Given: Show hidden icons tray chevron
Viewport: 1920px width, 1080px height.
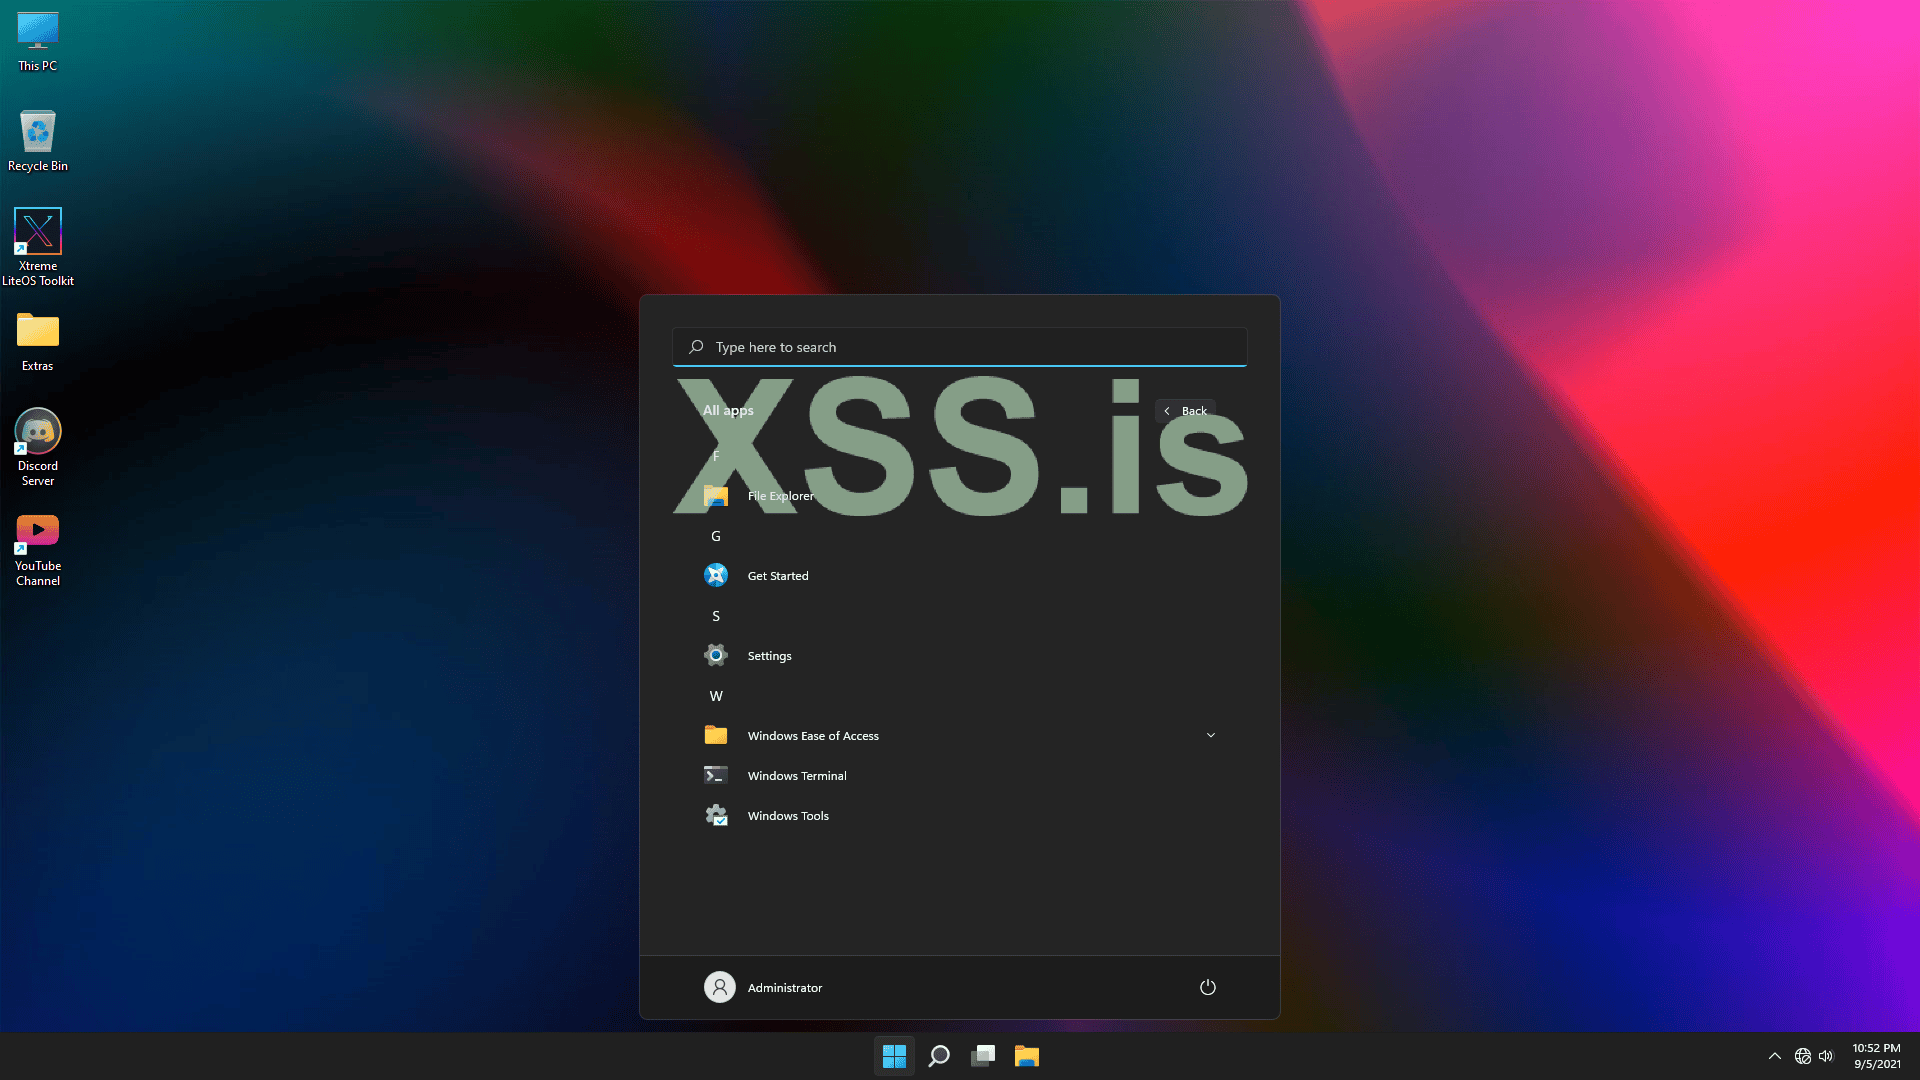Looking at the screenshot, I should 1774,1056.
